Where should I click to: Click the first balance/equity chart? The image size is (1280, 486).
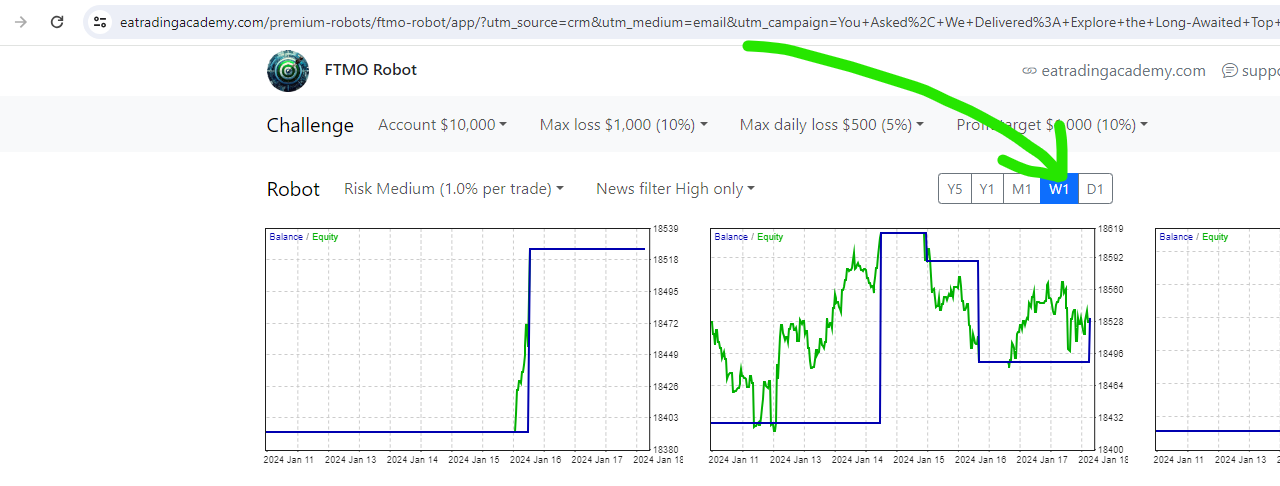[456, 338]
